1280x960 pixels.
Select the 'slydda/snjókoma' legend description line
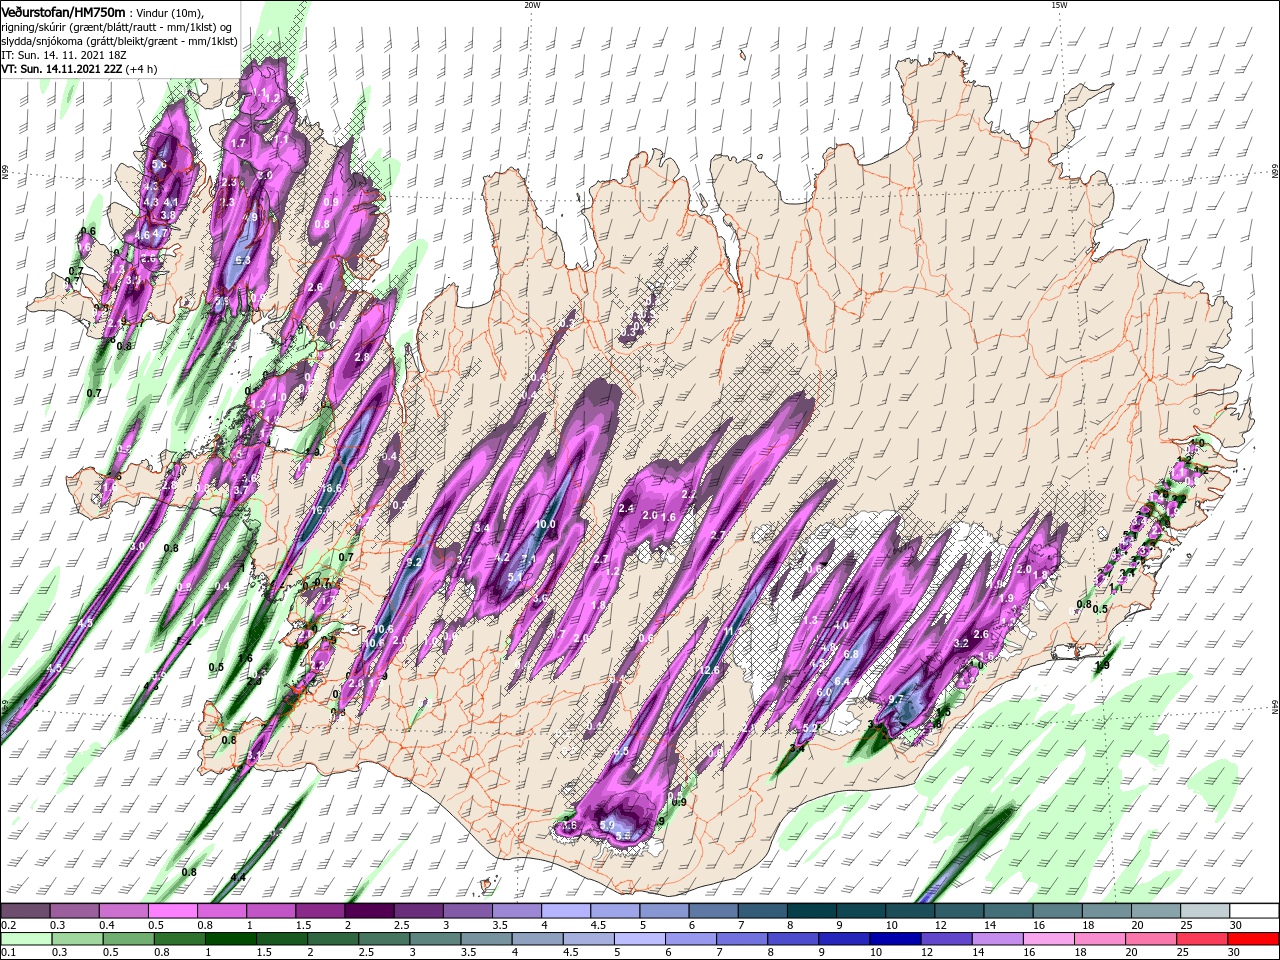point(119,41)
